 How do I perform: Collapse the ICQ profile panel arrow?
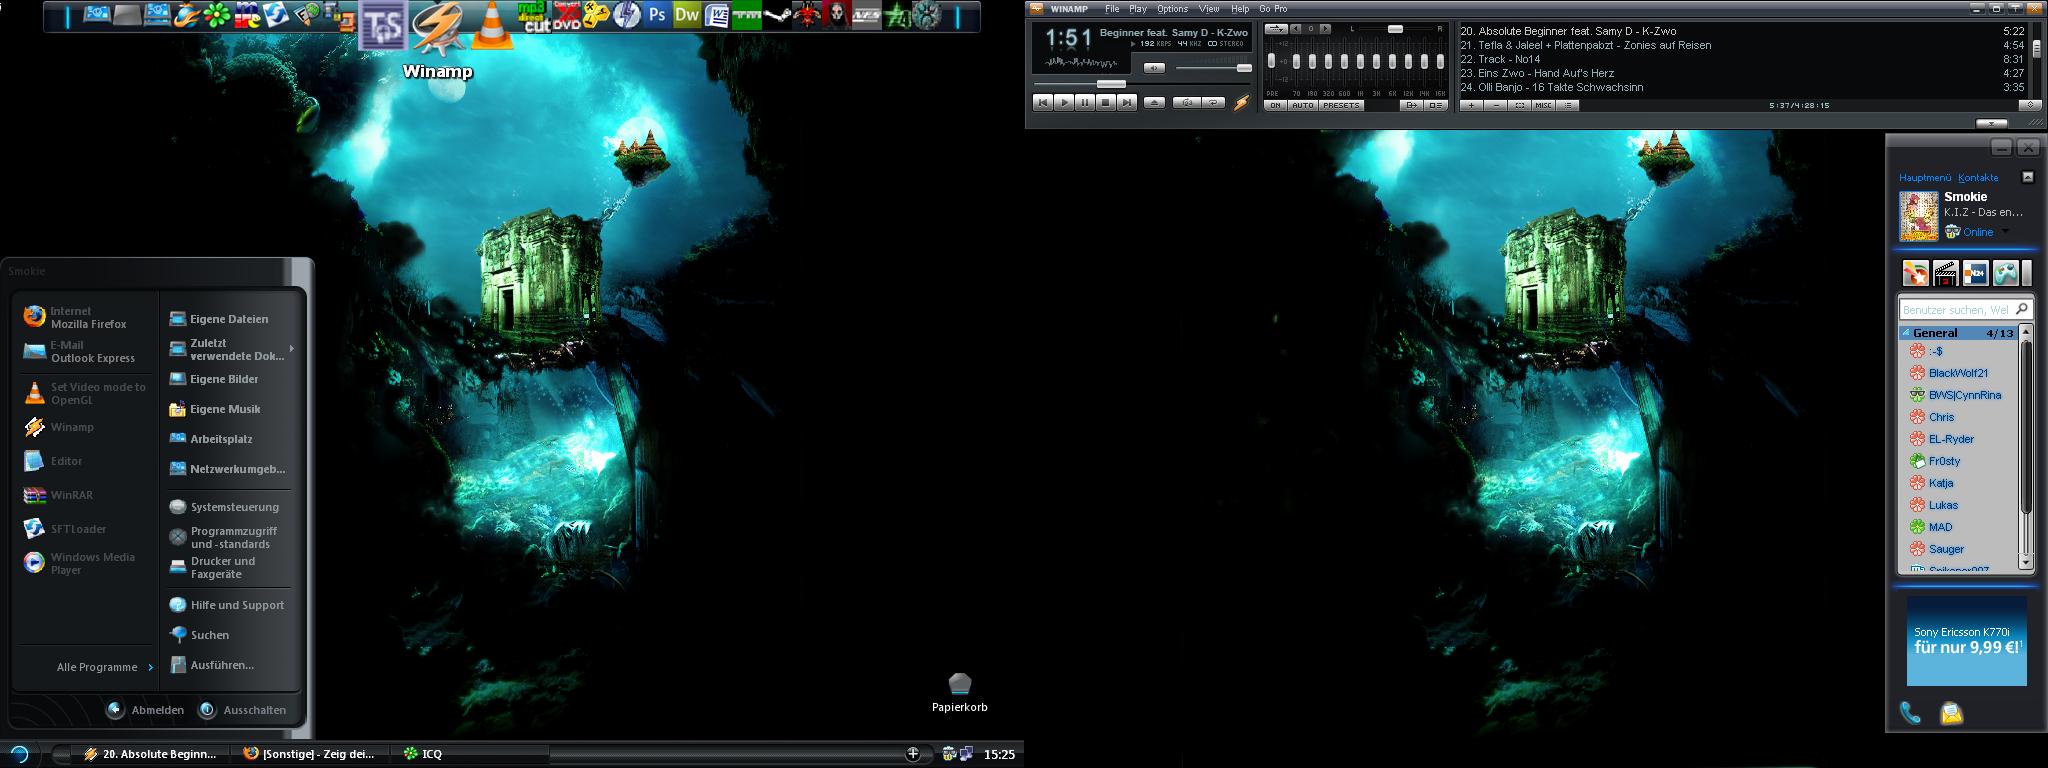[x=2027, y=177]
